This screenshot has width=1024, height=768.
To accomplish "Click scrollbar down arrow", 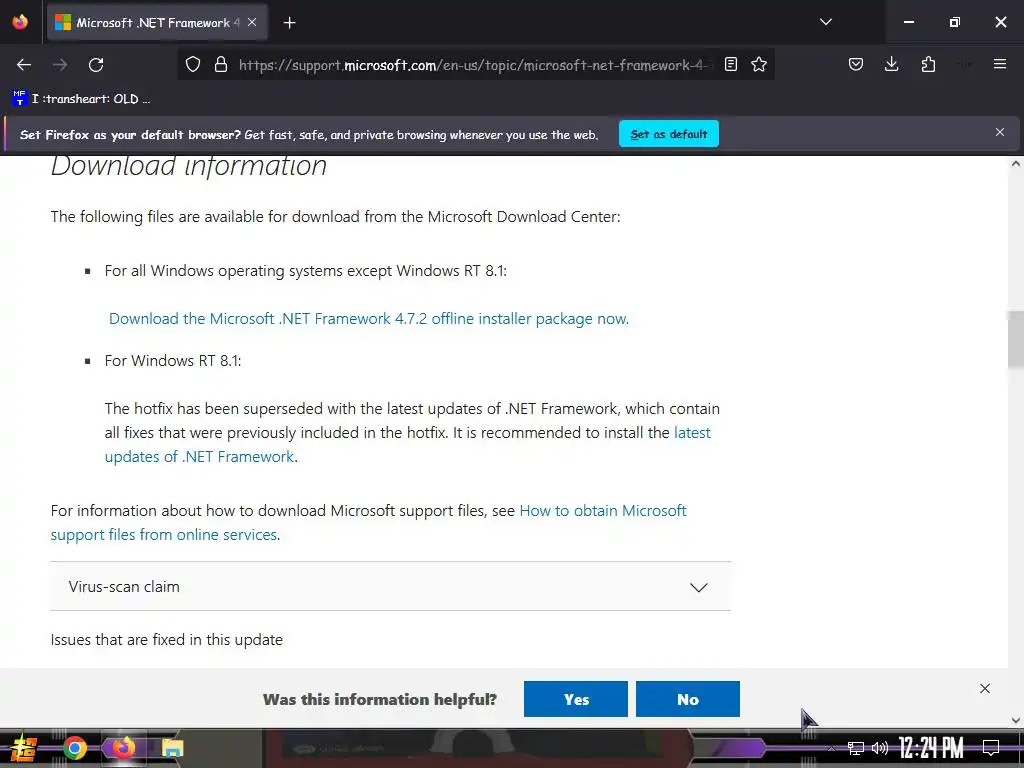I will coord(1016,720).
